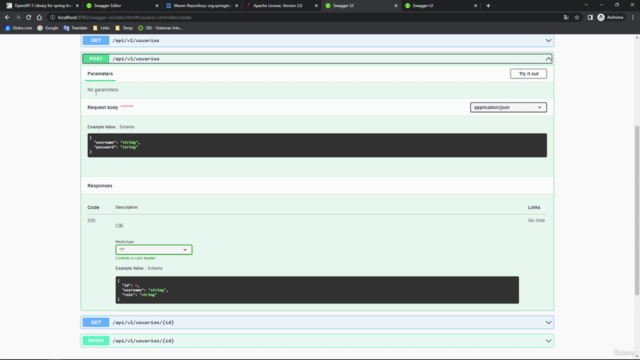Click the 'Responses' heading

pos(100,186)
